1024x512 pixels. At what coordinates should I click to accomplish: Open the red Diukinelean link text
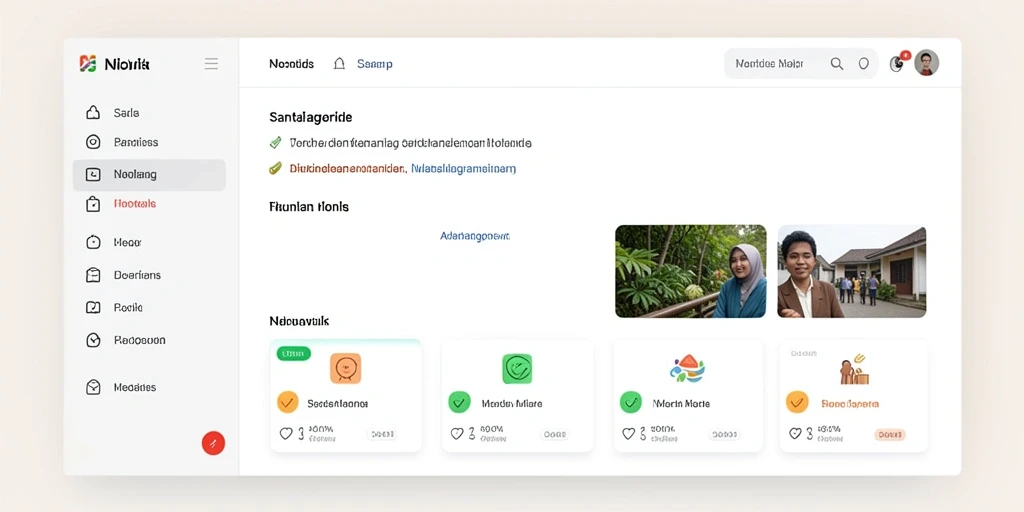[347, 168]
